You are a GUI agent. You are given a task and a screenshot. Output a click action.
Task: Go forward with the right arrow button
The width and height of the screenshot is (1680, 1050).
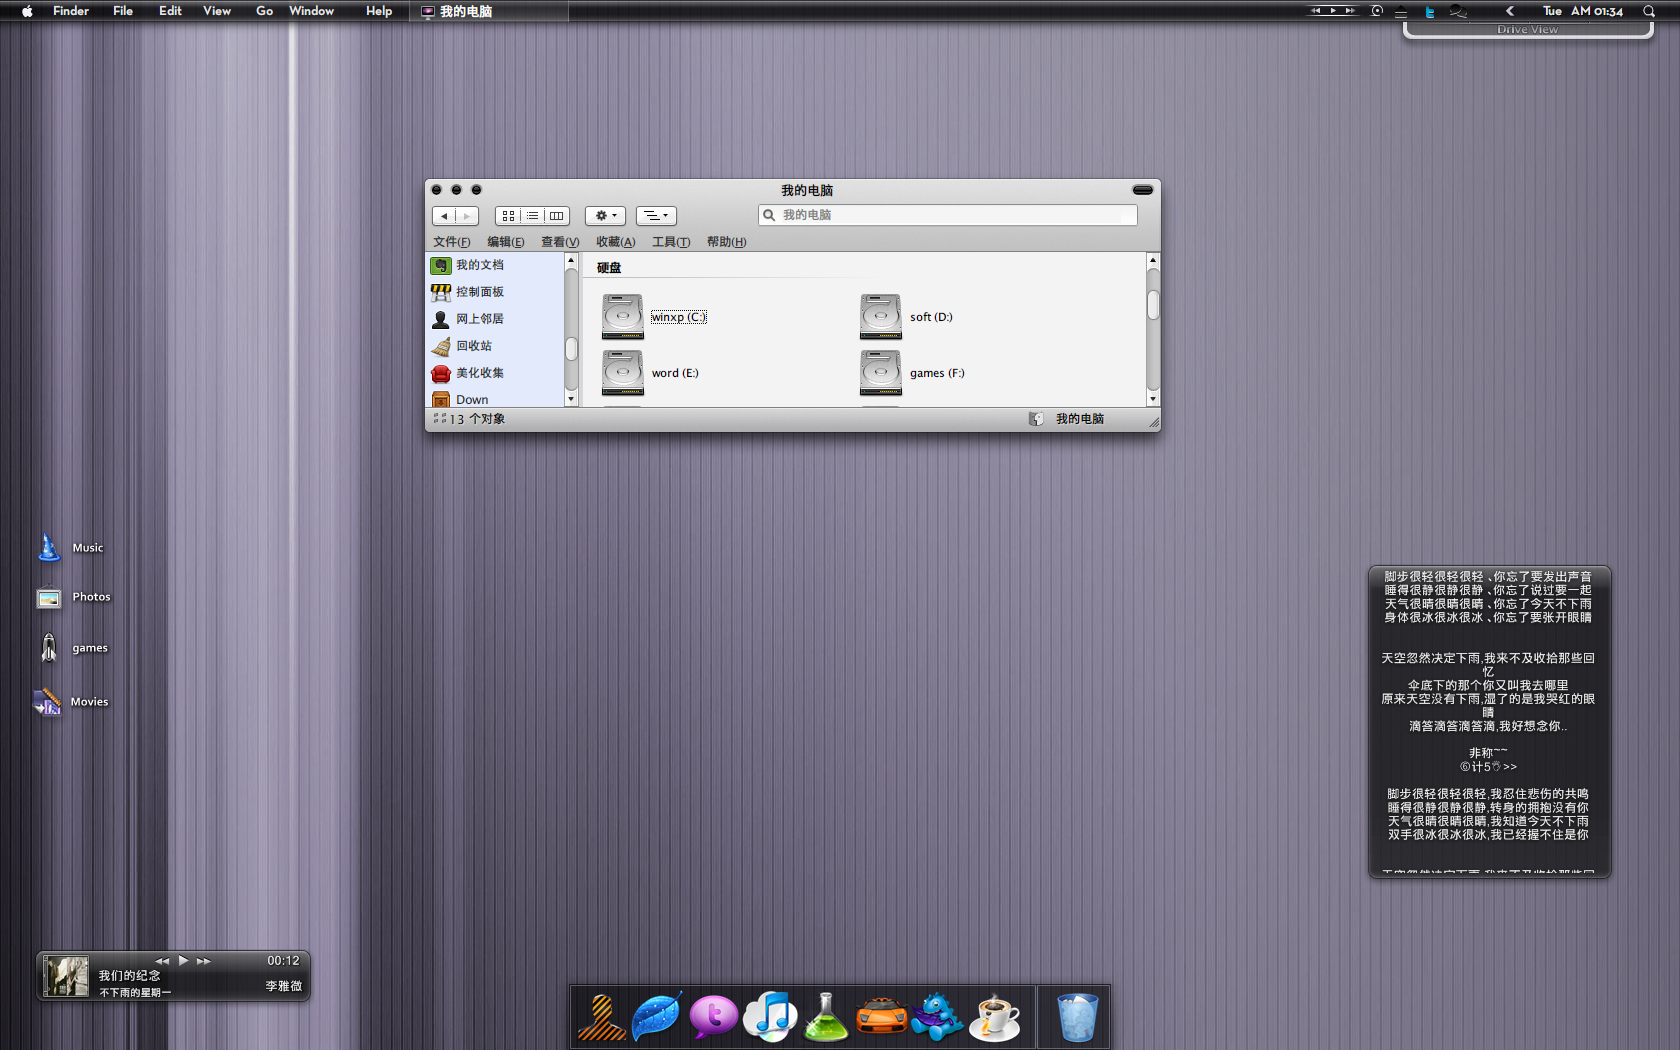coord(467,216)
